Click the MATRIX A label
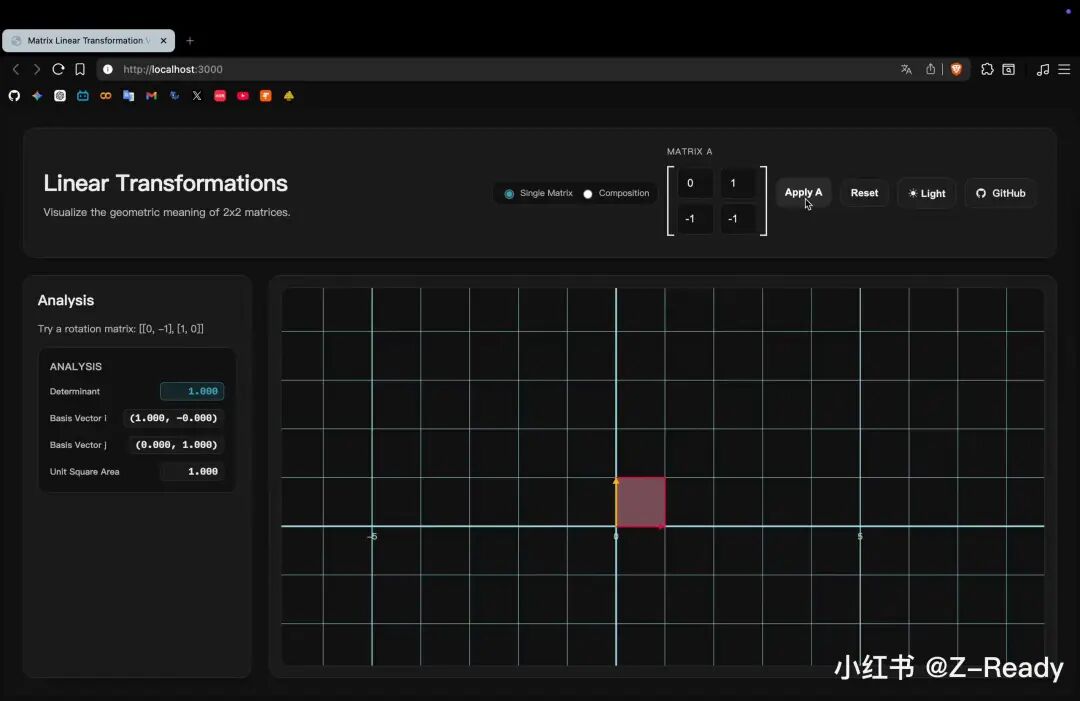This screenshot has height=701, width=1080. tap(689, 151)
